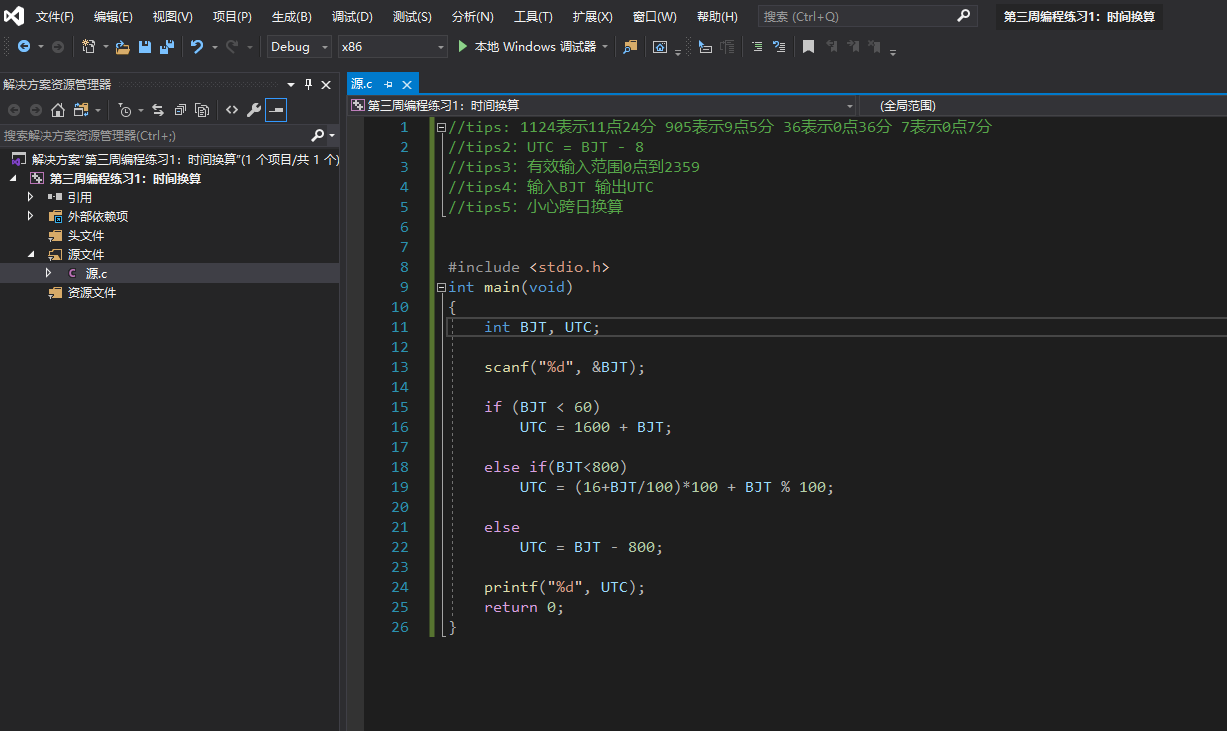This screenshot has width=1227, height=731.
Task: Click the View Code brackets icon
Action: (232, 110)
